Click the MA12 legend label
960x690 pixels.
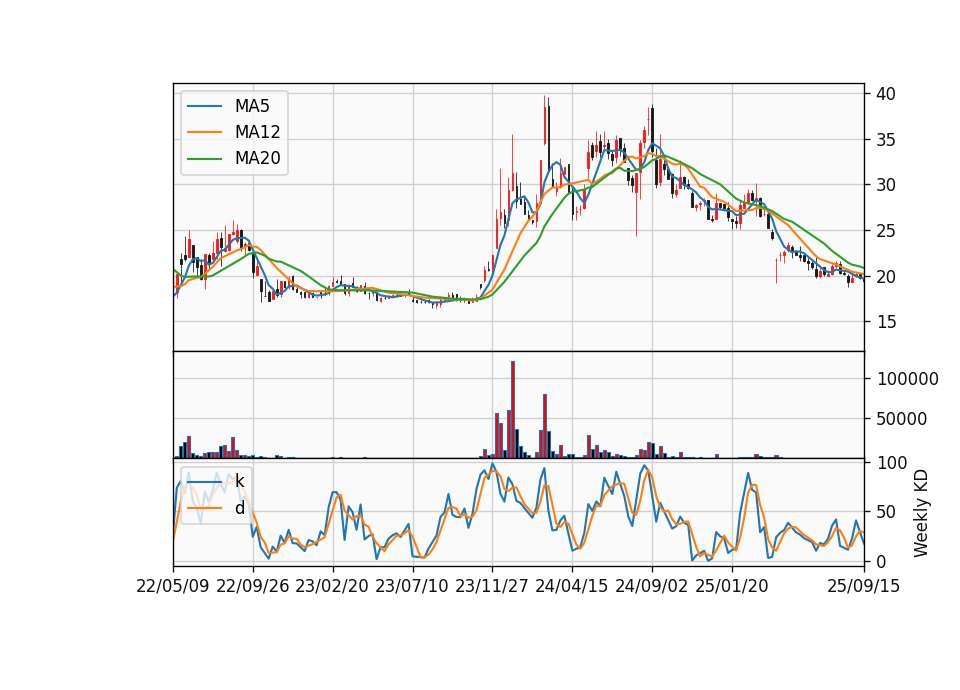point(257,132)
